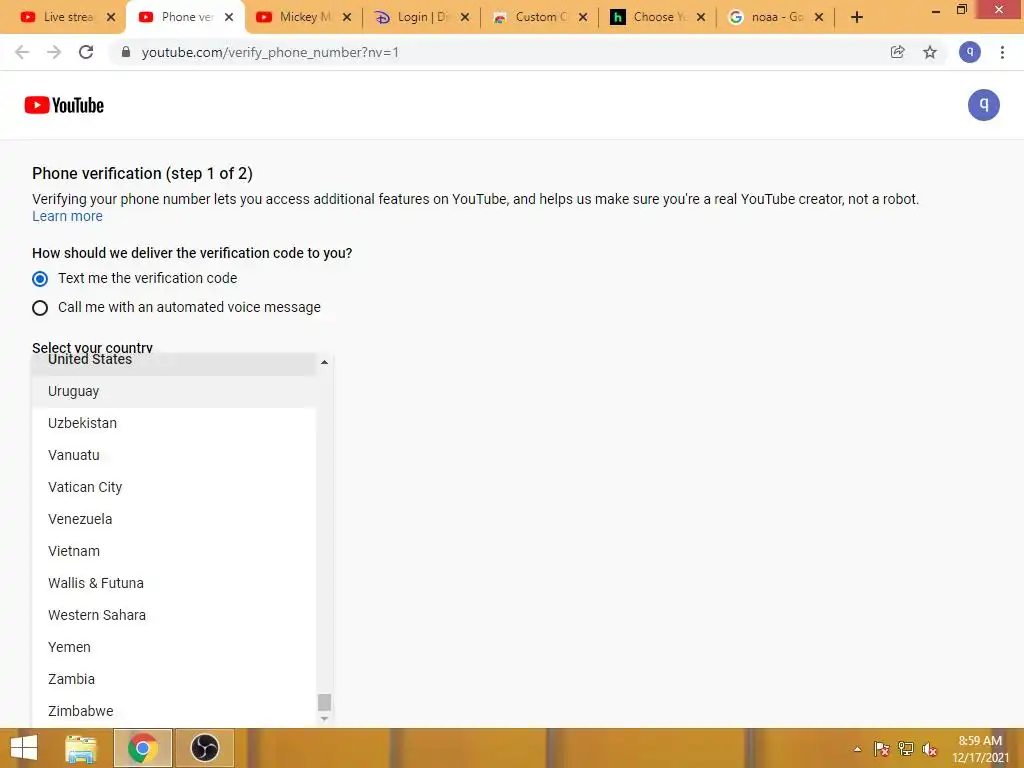Close the Custom C tab

(x=583, y=17)
